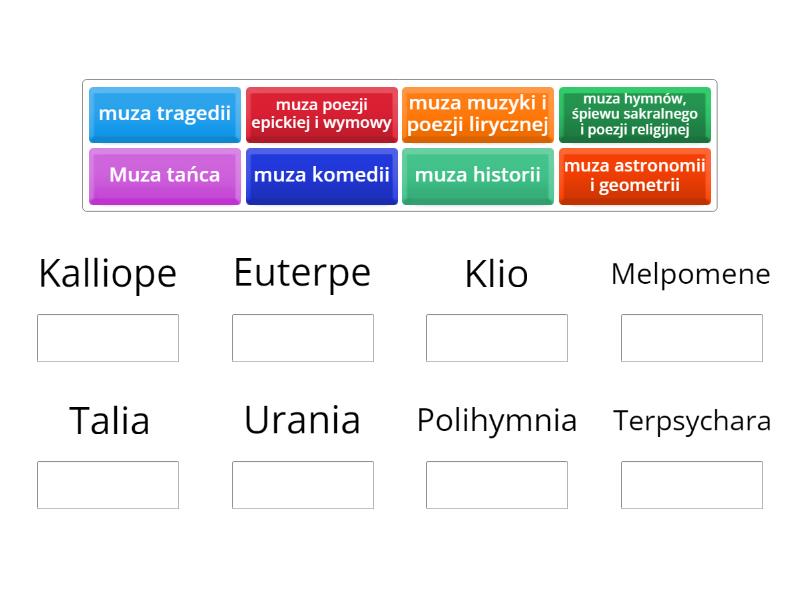Pick the 'muza muzyki i poezji lirycznej' tile

click(478, 112)
